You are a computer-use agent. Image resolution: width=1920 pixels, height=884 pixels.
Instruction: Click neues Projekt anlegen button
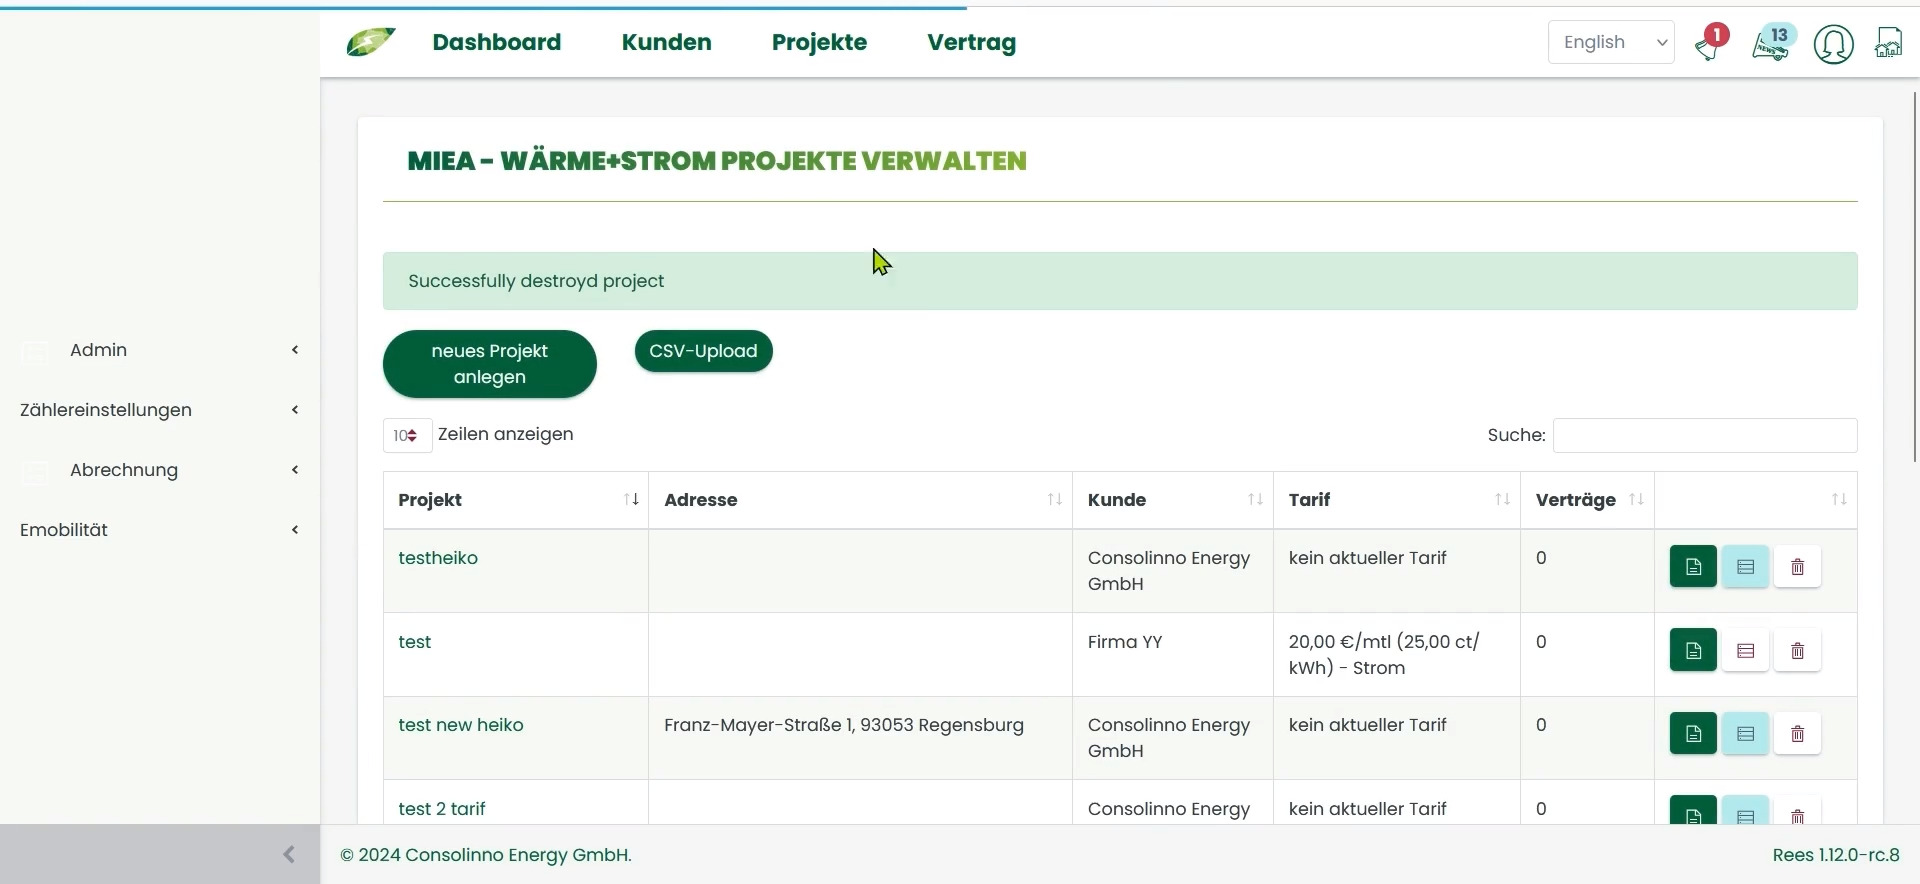(490, 364)
